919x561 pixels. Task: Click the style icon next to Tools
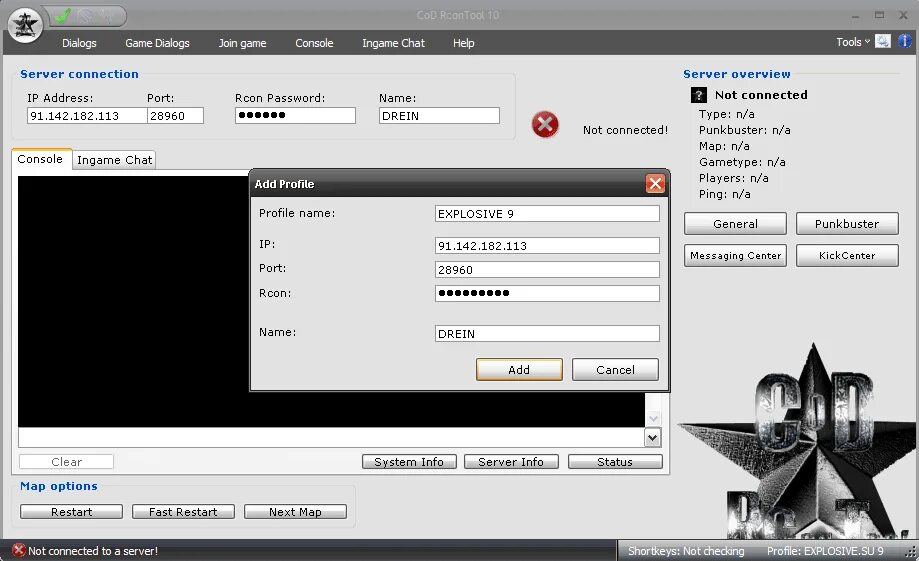(x=883, y=41)
